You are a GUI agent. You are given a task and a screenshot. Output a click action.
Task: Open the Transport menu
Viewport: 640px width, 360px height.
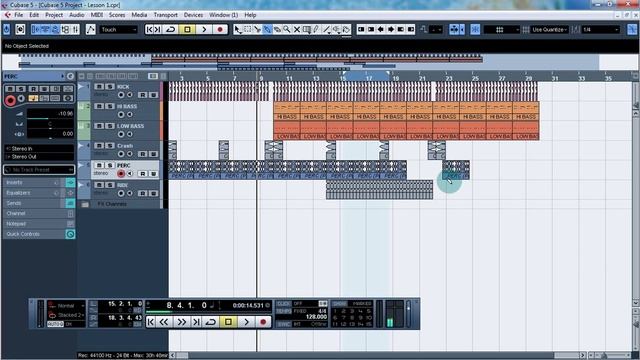[165, 15]
